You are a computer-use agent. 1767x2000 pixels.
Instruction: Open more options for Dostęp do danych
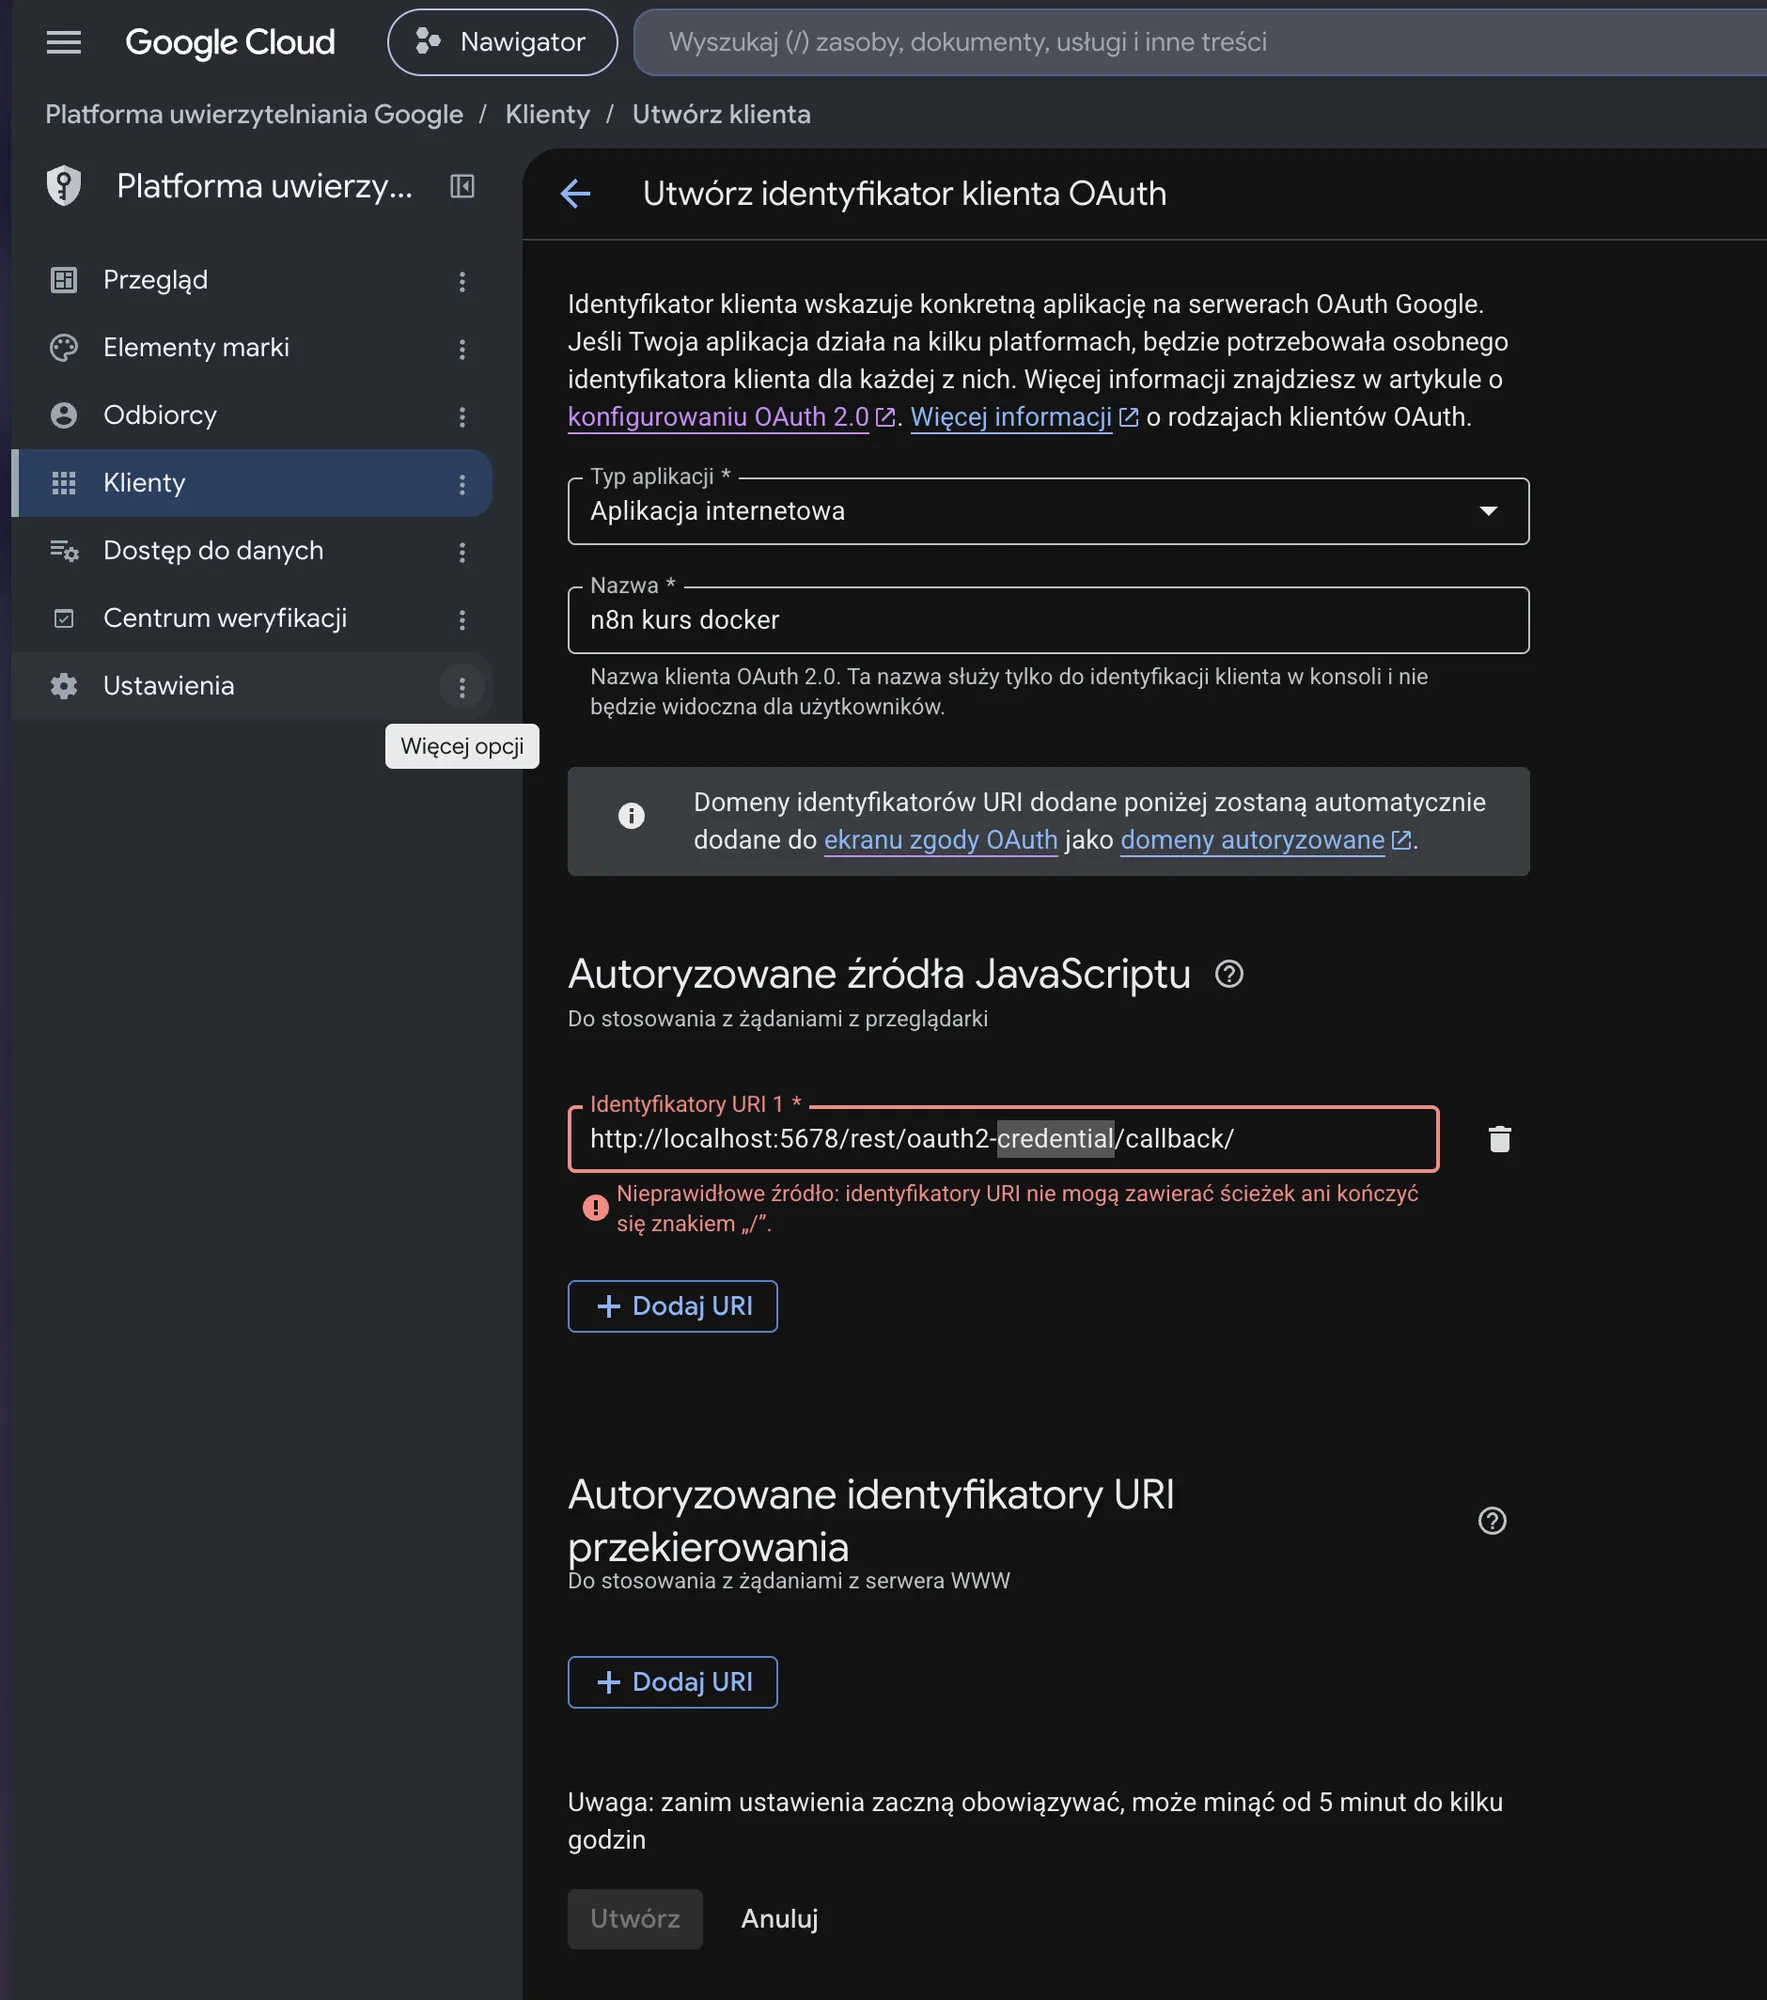(x=462, y=552)
